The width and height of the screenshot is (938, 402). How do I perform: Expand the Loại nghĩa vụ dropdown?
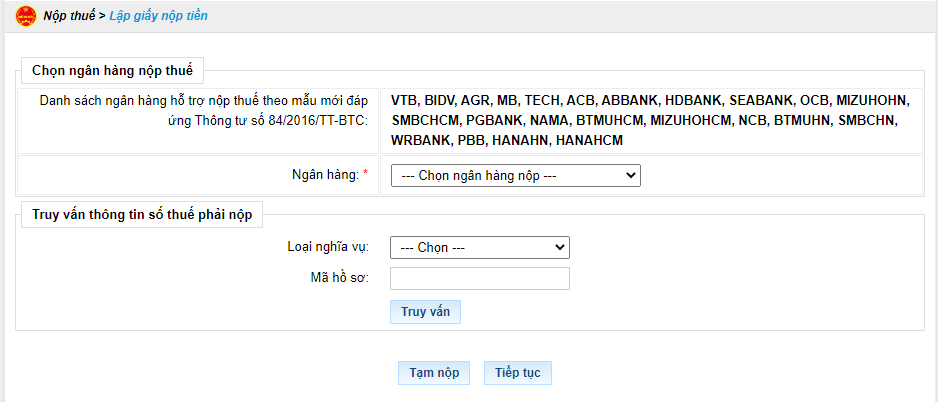480,247
